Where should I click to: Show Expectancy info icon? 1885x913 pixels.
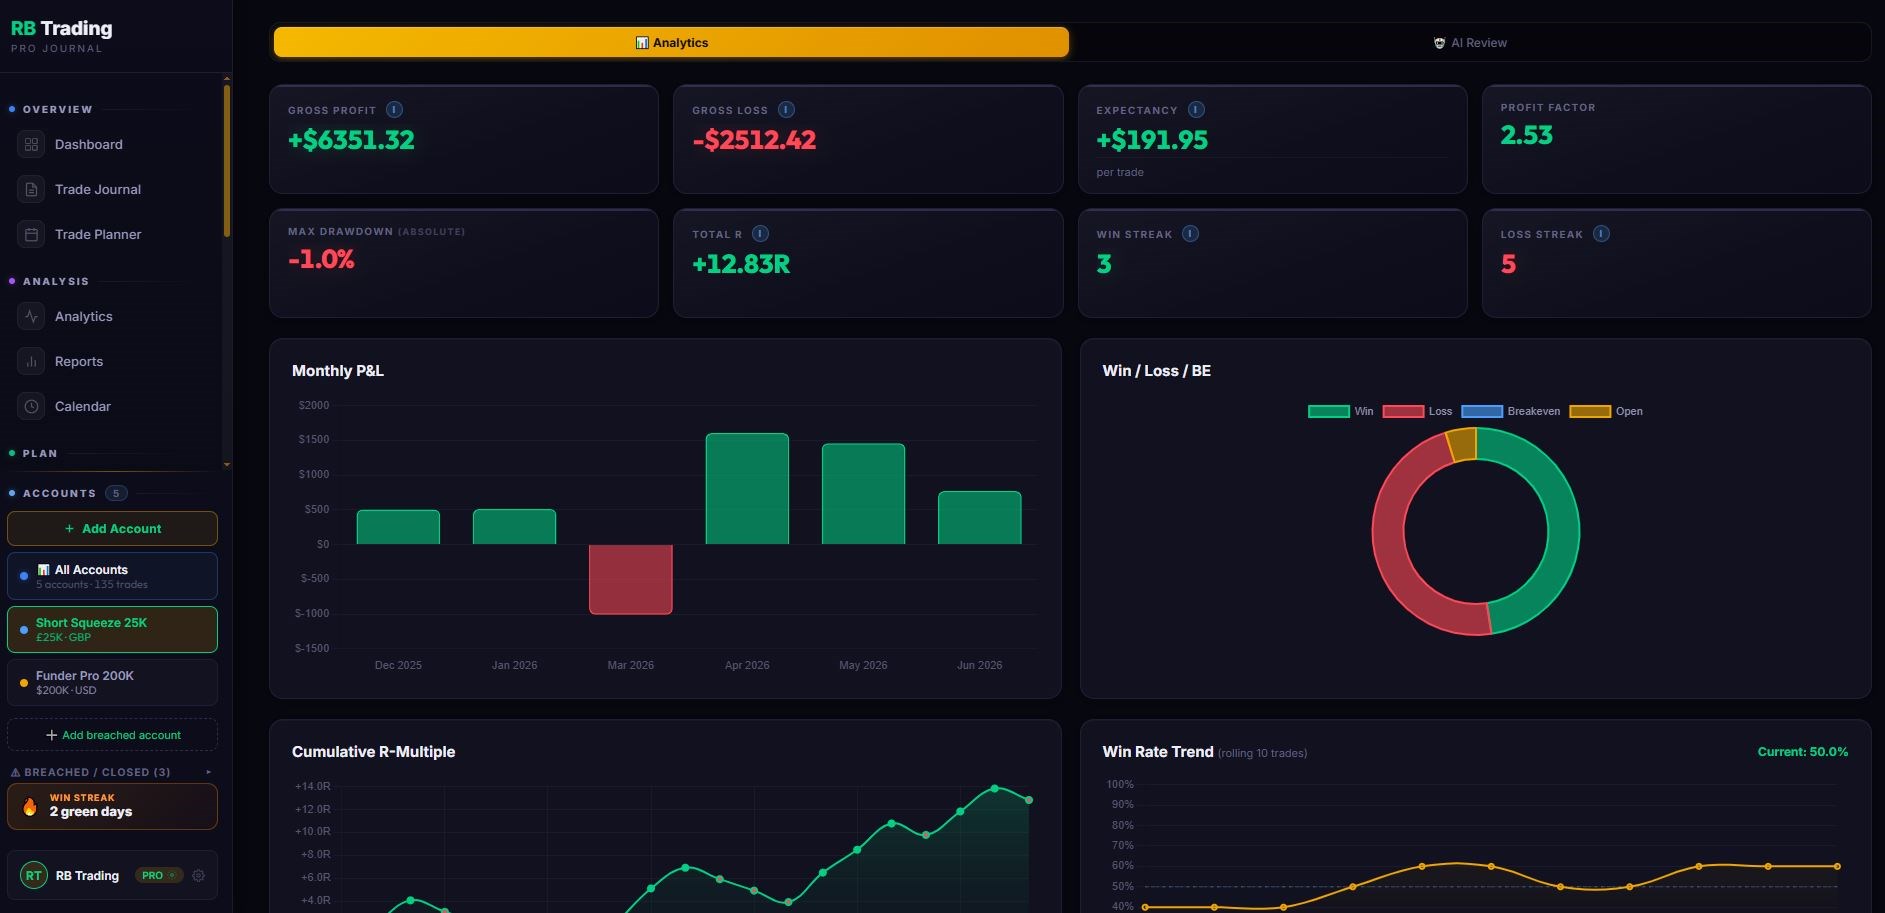1196,110
